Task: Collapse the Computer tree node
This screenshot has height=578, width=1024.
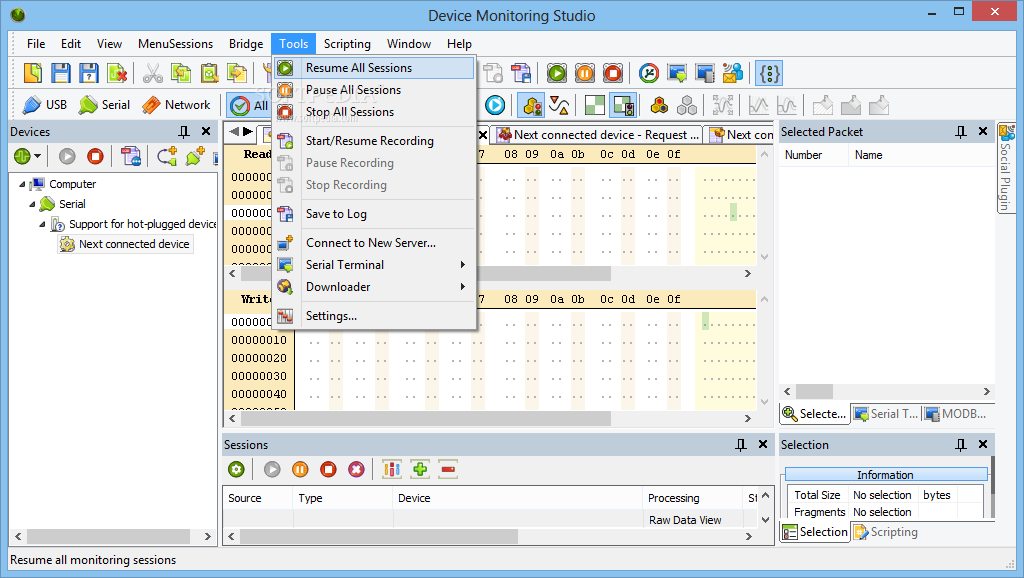Action: tap(22, 184)
